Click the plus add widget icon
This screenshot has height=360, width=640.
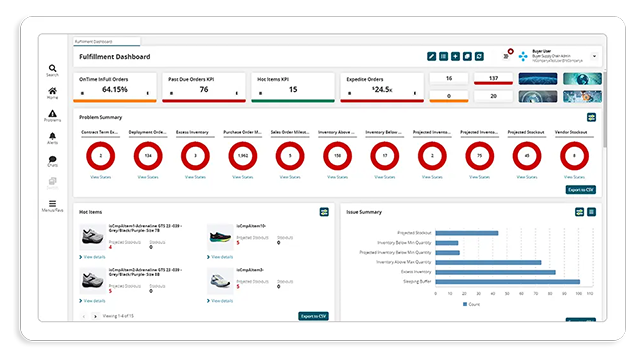tap(455, 56)
